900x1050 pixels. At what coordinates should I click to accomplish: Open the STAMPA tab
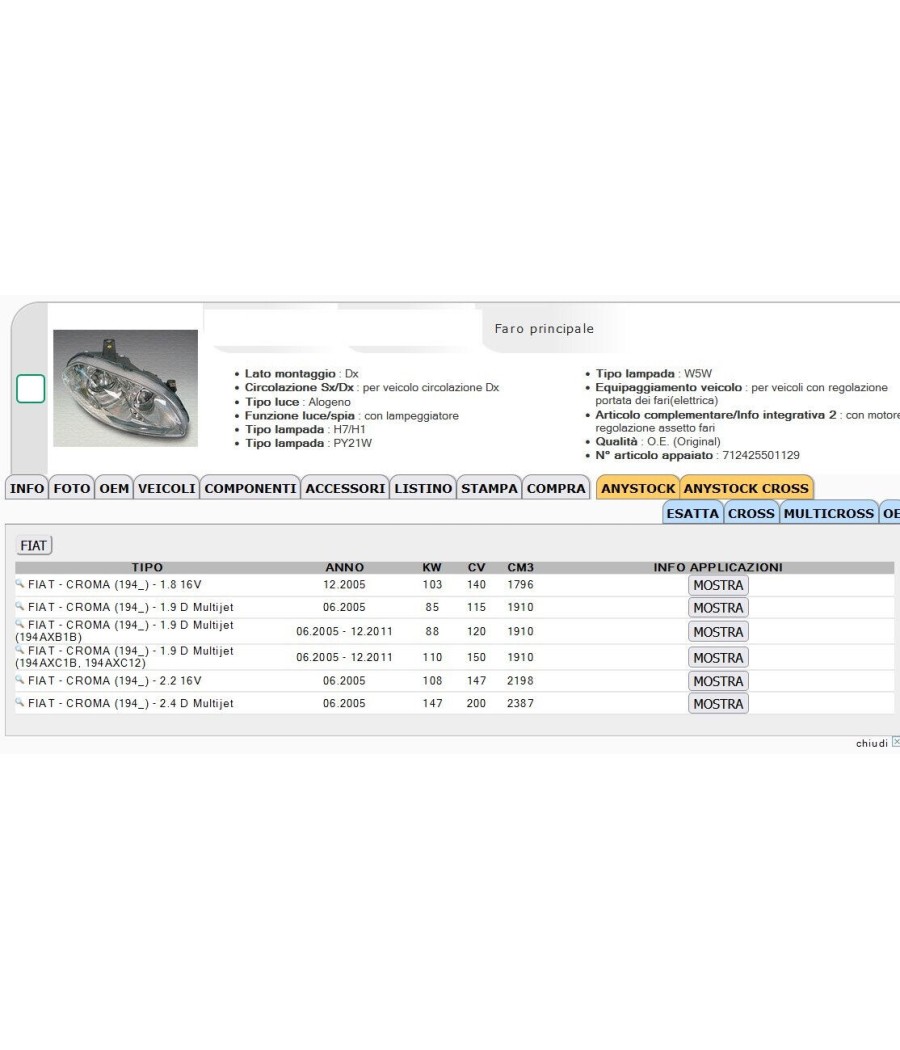[490, 488]
